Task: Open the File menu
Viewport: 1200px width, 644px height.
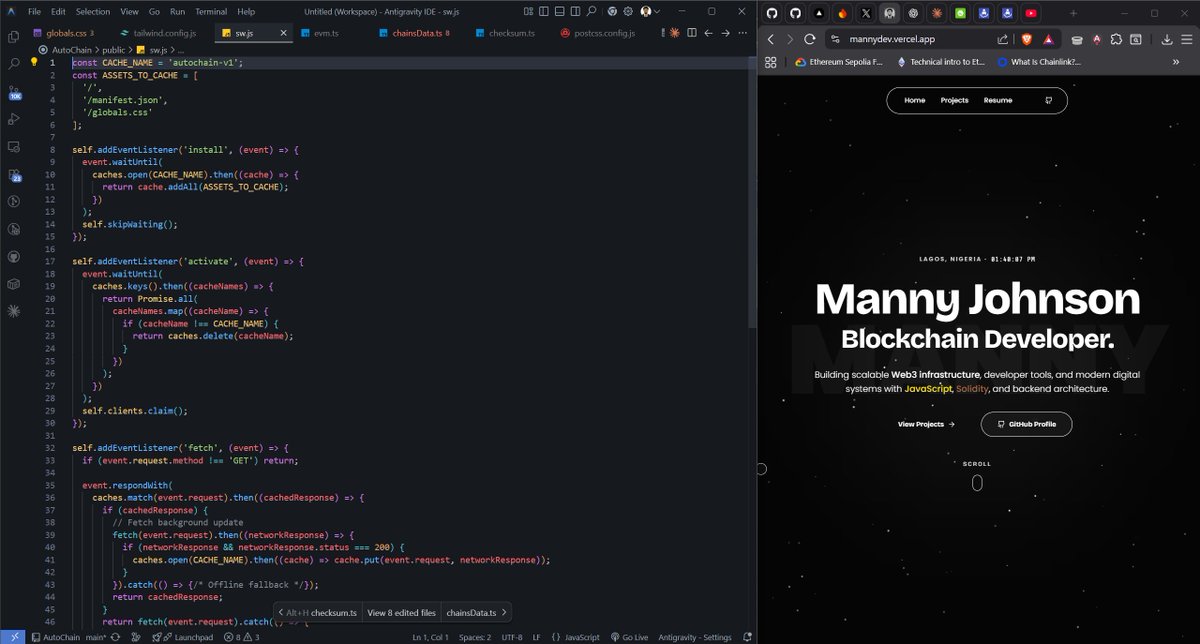Action: [x=35, y=11]
